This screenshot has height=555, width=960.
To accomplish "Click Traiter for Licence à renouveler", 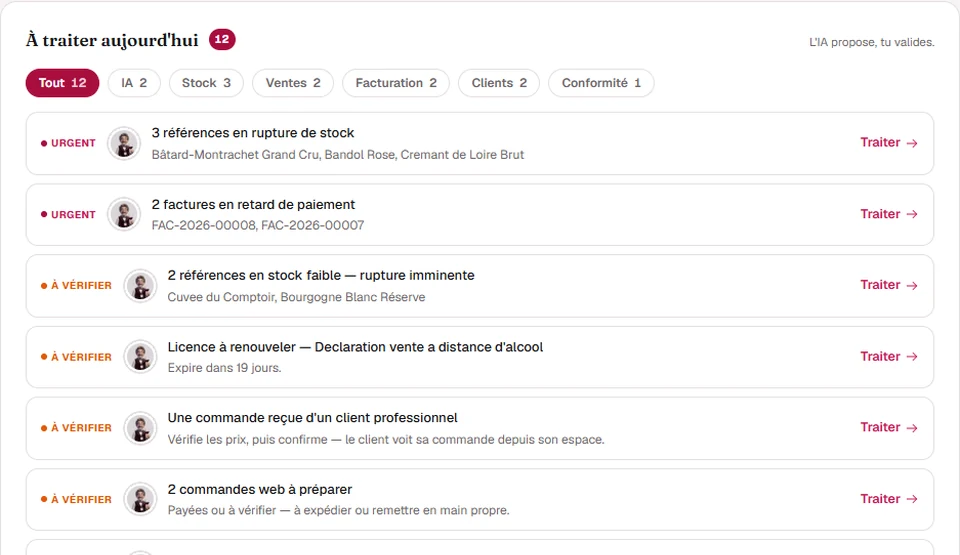I will point(889,357).
